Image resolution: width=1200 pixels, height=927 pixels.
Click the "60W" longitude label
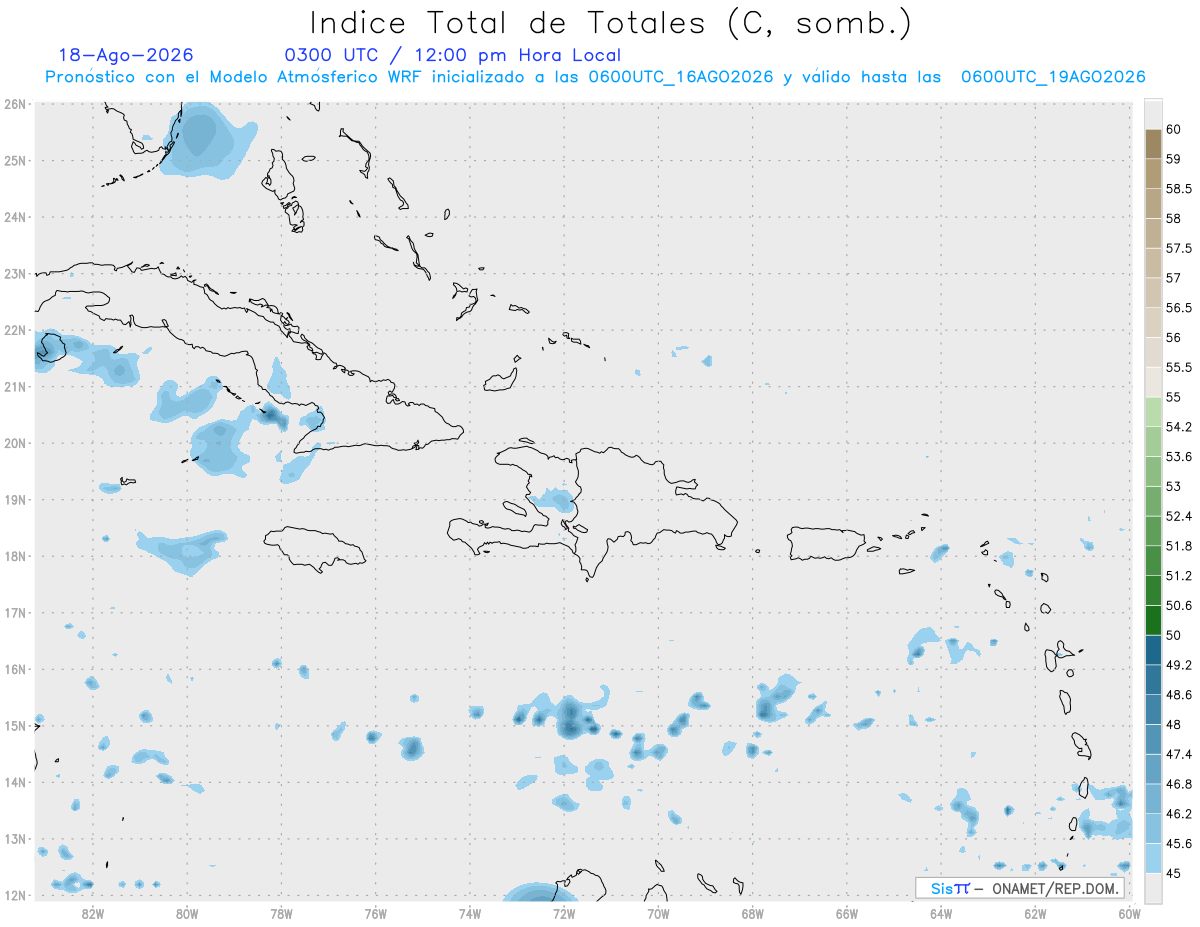(1130, 913)
